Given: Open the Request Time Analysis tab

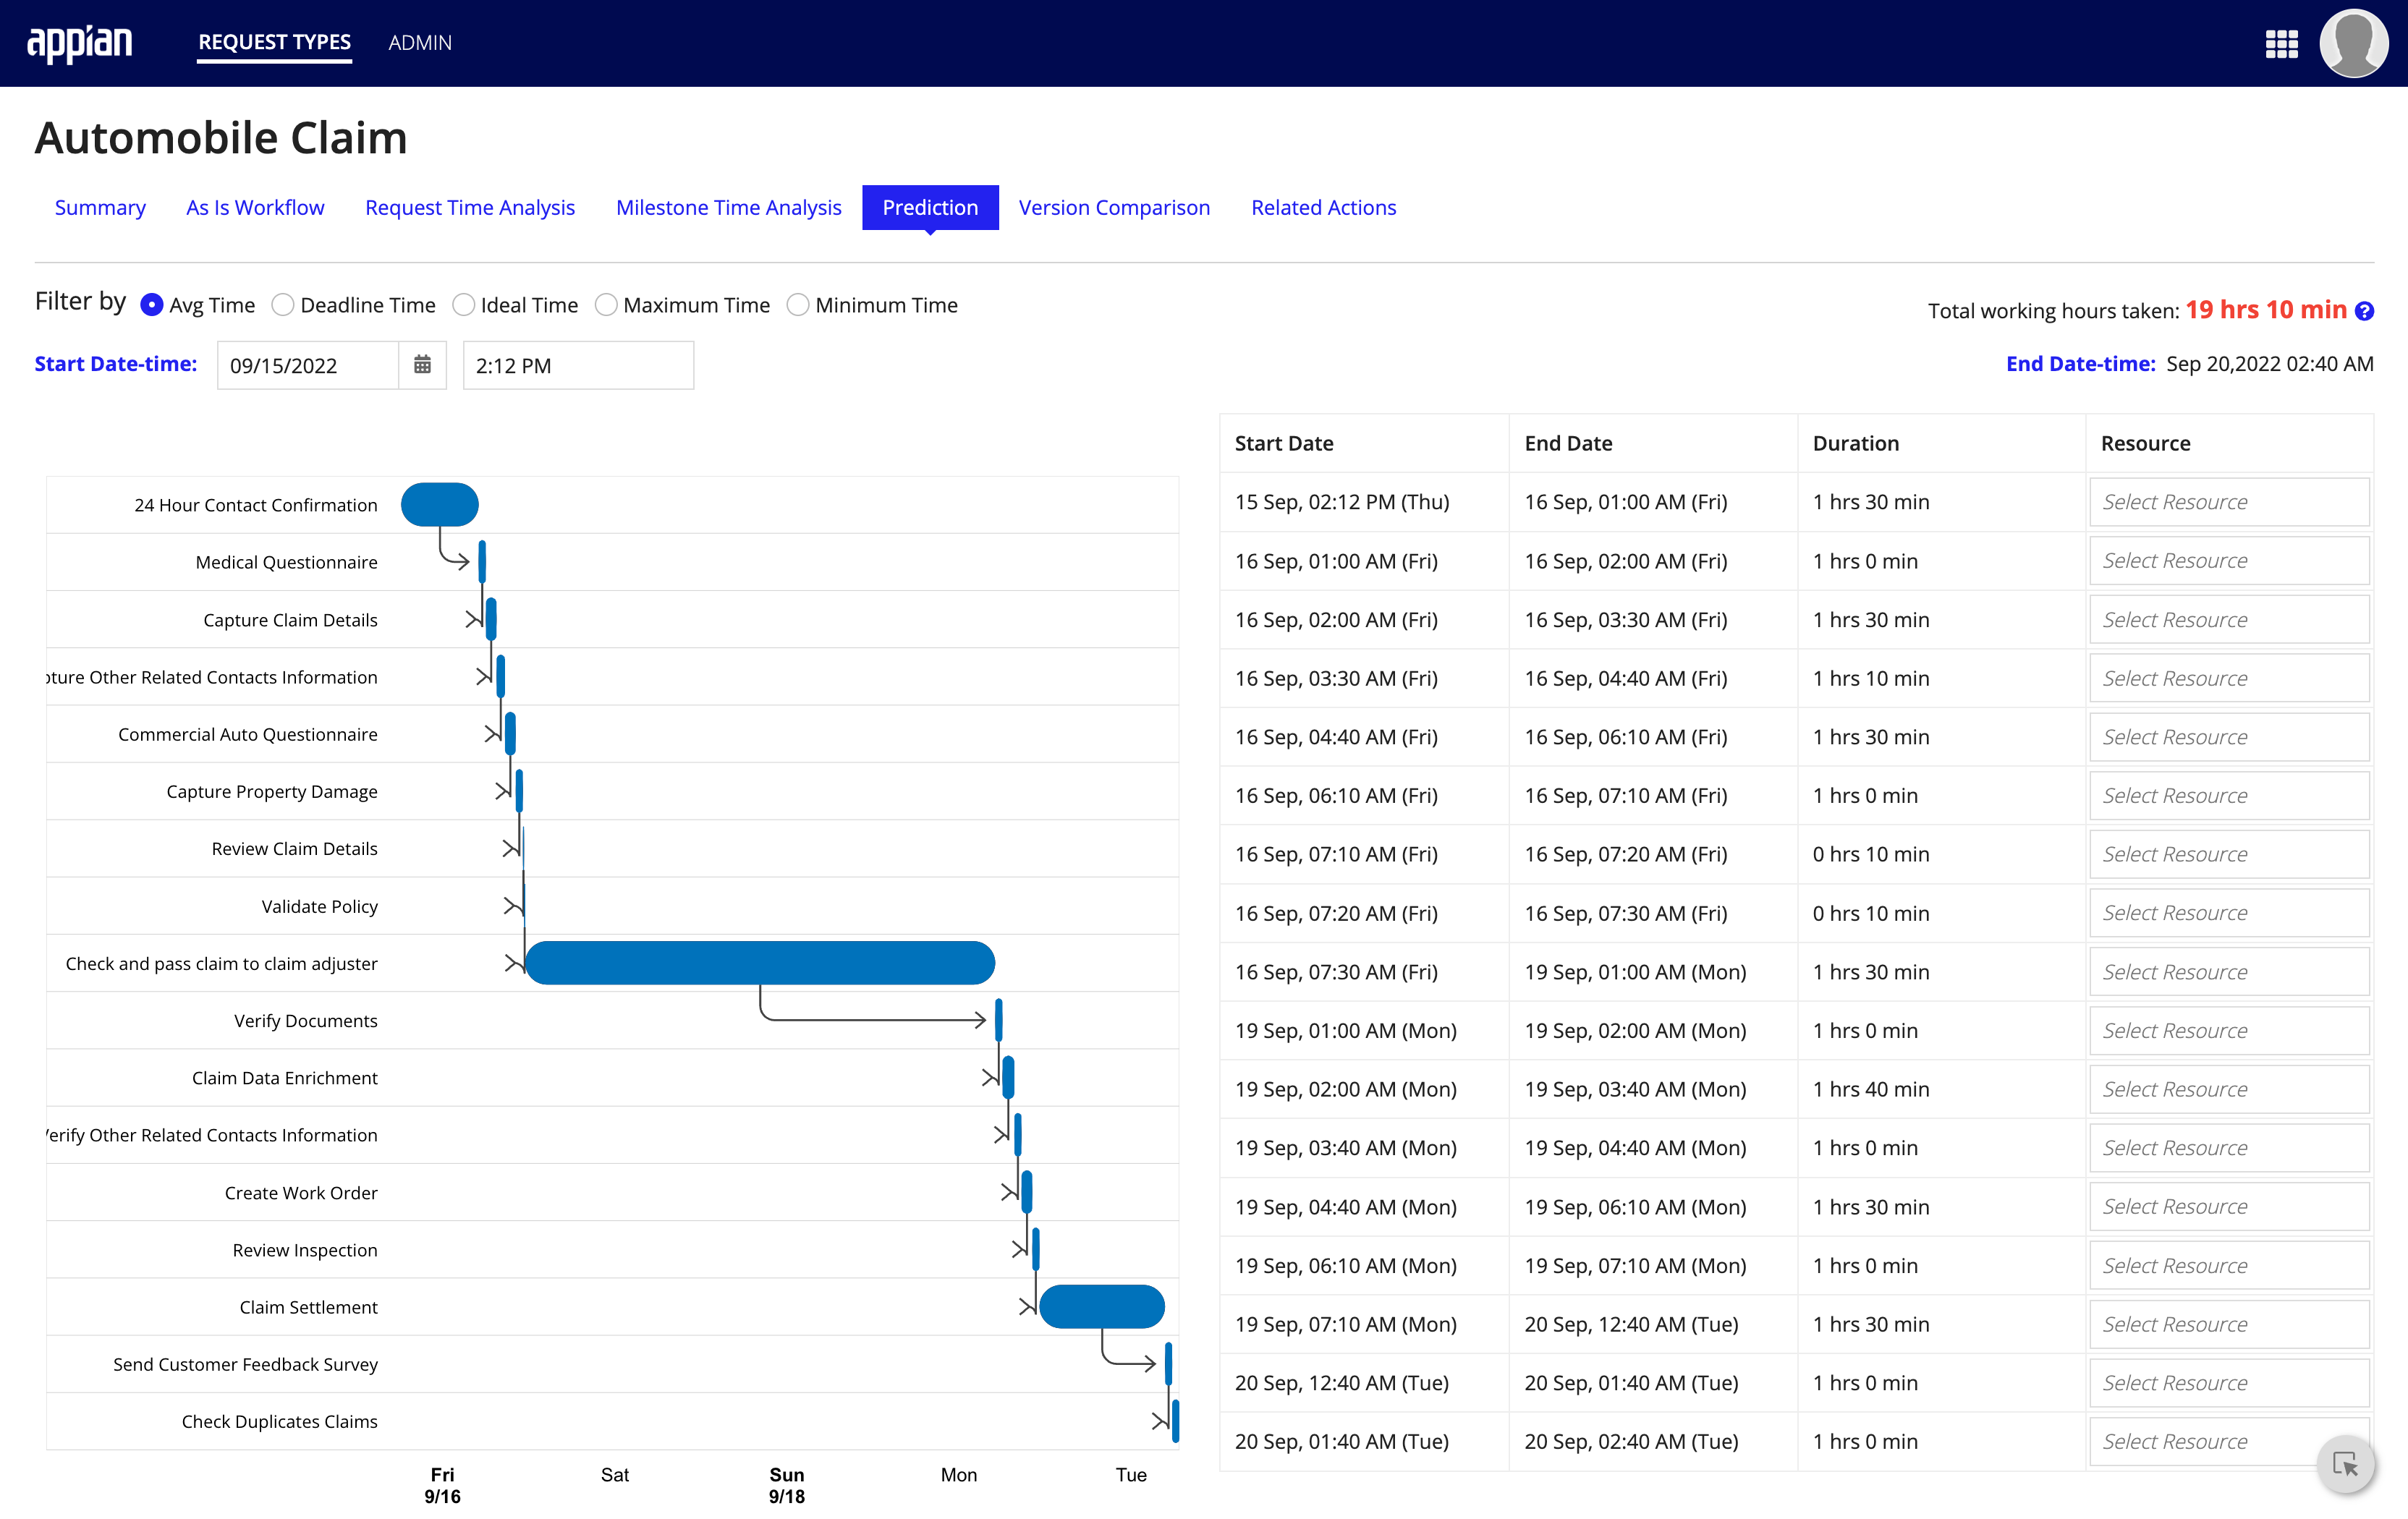Looking at the screenshot, I should 470,207.
